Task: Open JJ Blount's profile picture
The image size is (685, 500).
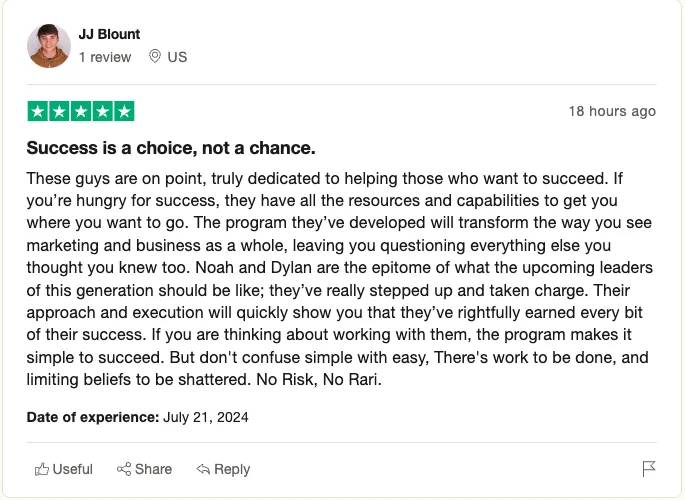Action: click(x=49, y=46)
